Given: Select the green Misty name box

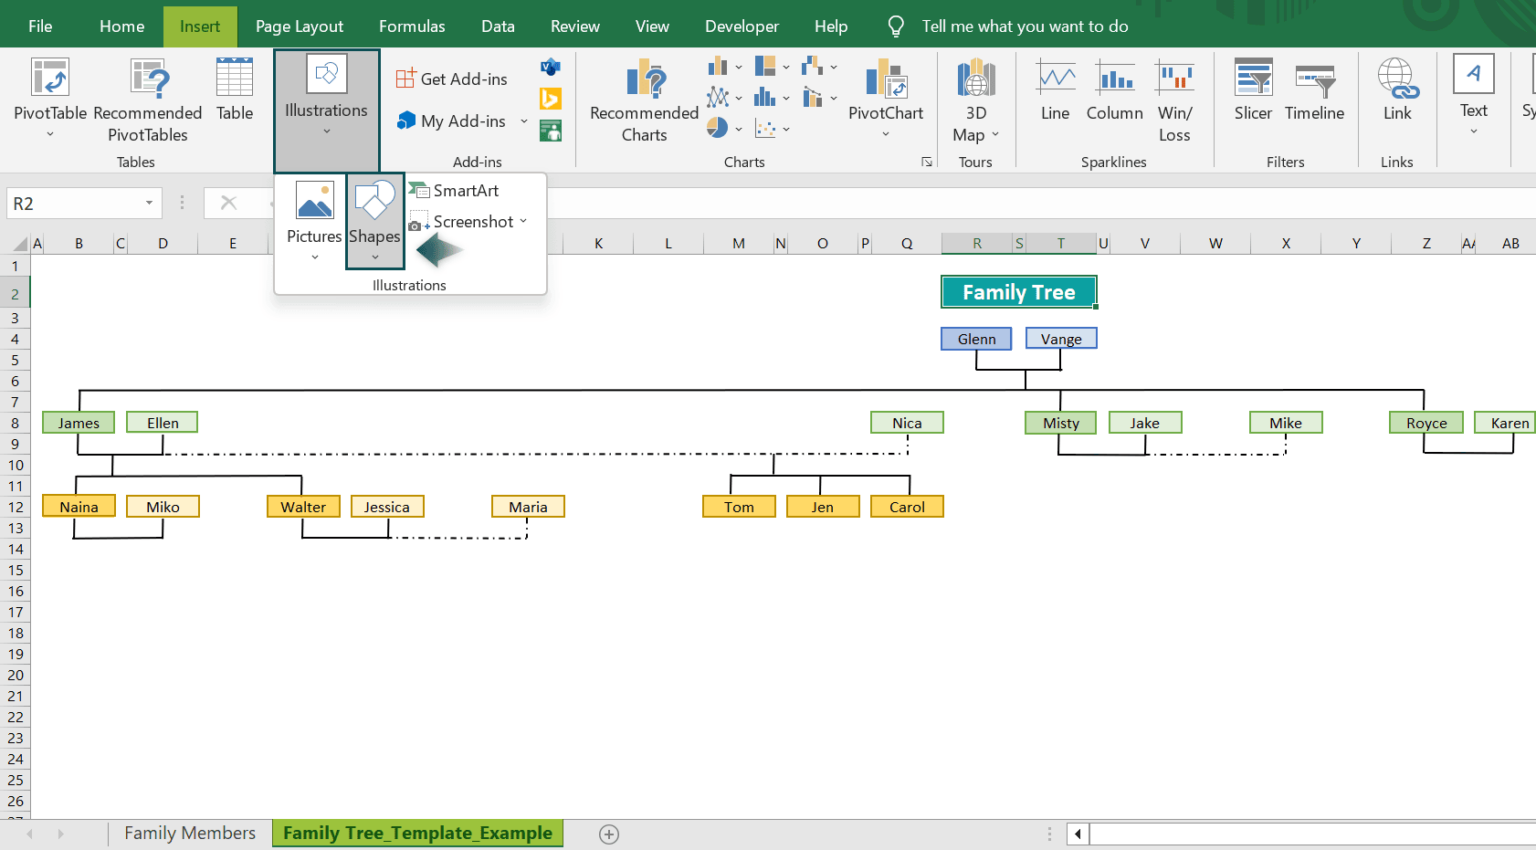Looking at the screenshot, I should (1059, 422).
